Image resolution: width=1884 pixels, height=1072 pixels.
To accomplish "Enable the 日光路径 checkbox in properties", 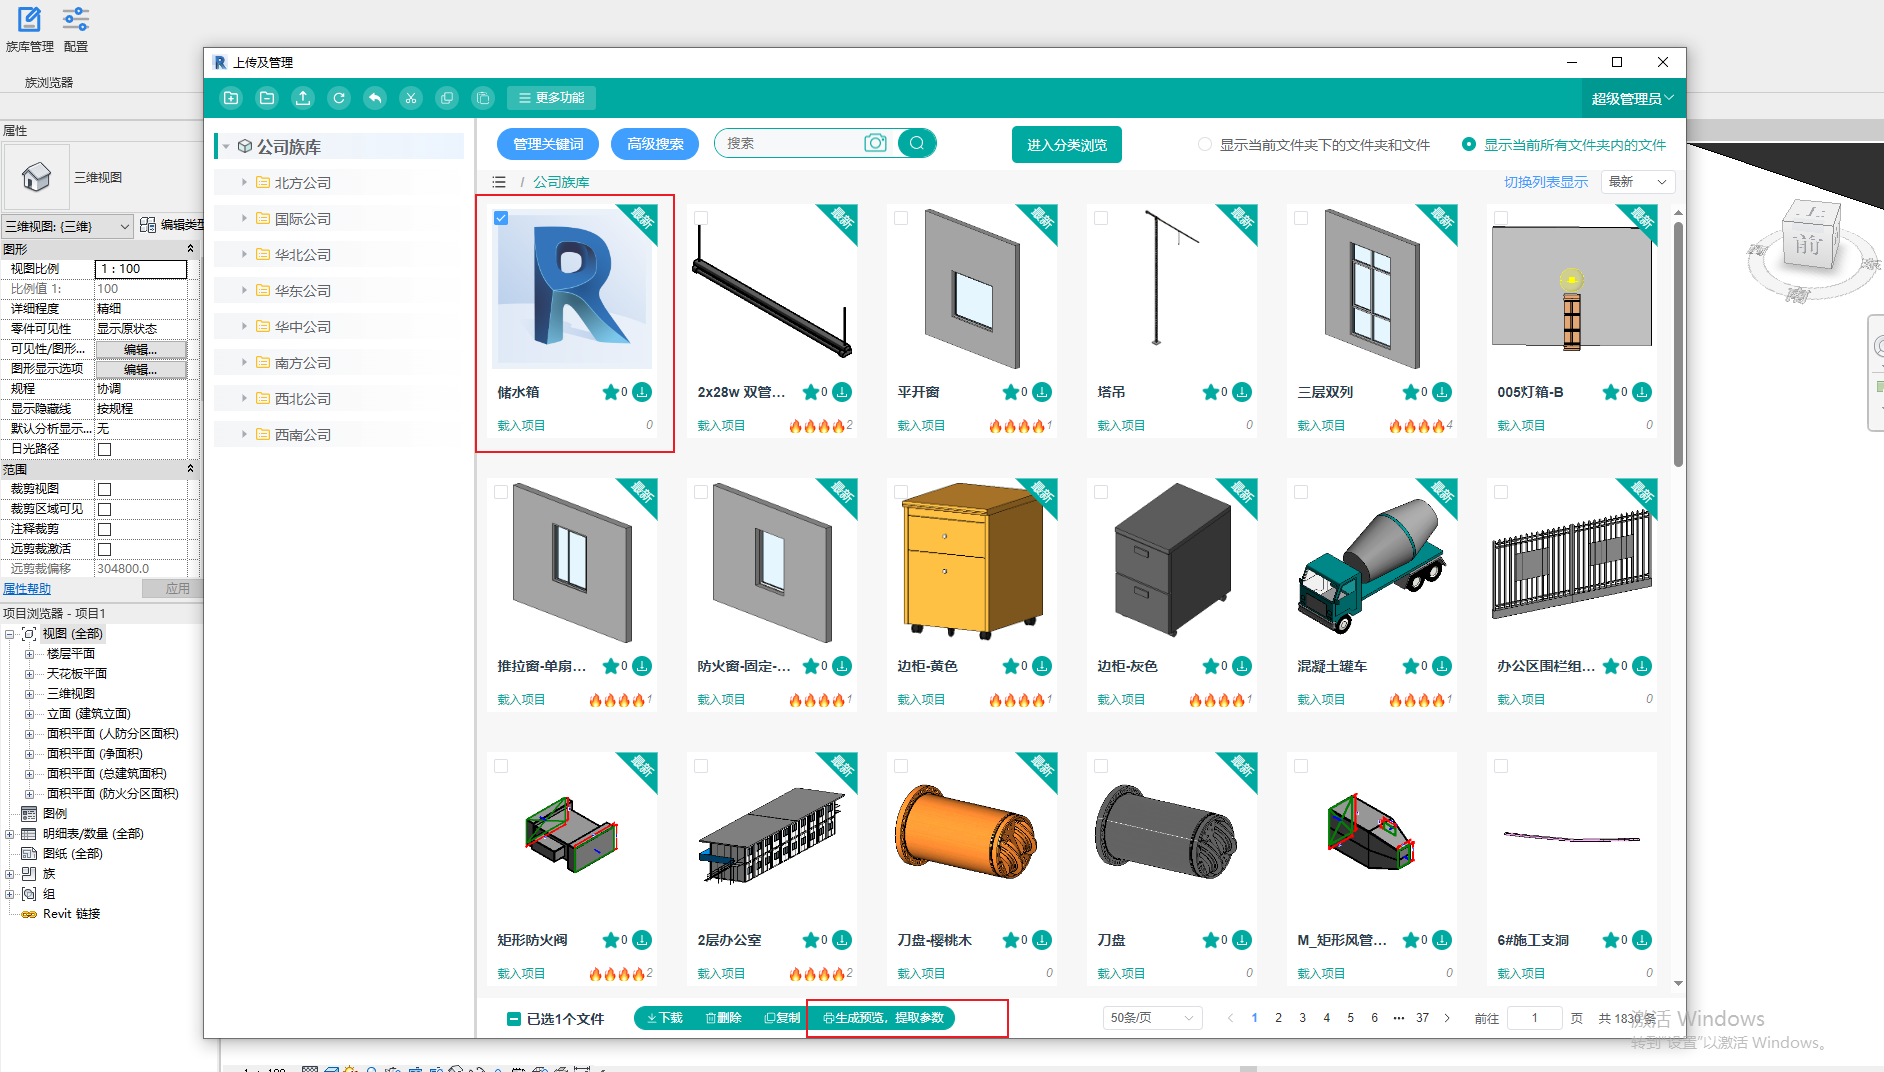I will (x=104, y=449).
